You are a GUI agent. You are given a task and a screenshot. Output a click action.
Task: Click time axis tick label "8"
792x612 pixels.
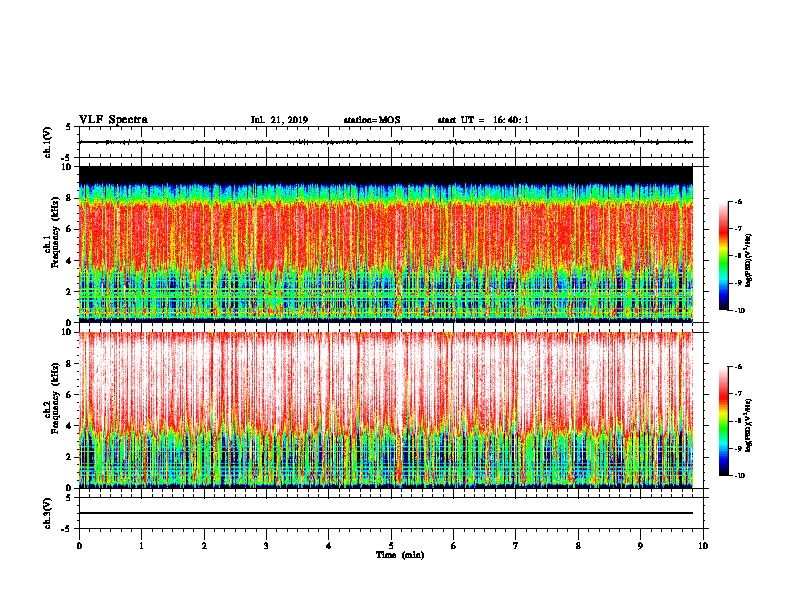(x=578, y=546)
